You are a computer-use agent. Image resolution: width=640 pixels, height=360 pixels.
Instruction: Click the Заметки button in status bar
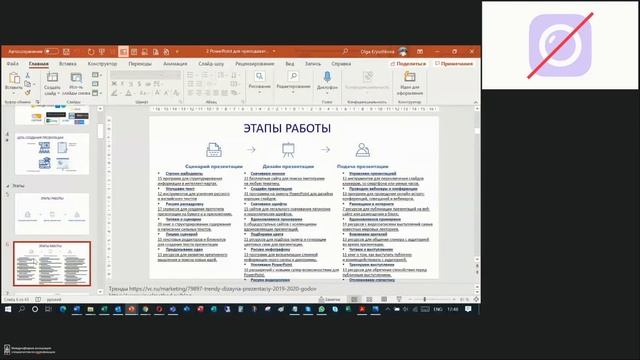tap(329, 299)
